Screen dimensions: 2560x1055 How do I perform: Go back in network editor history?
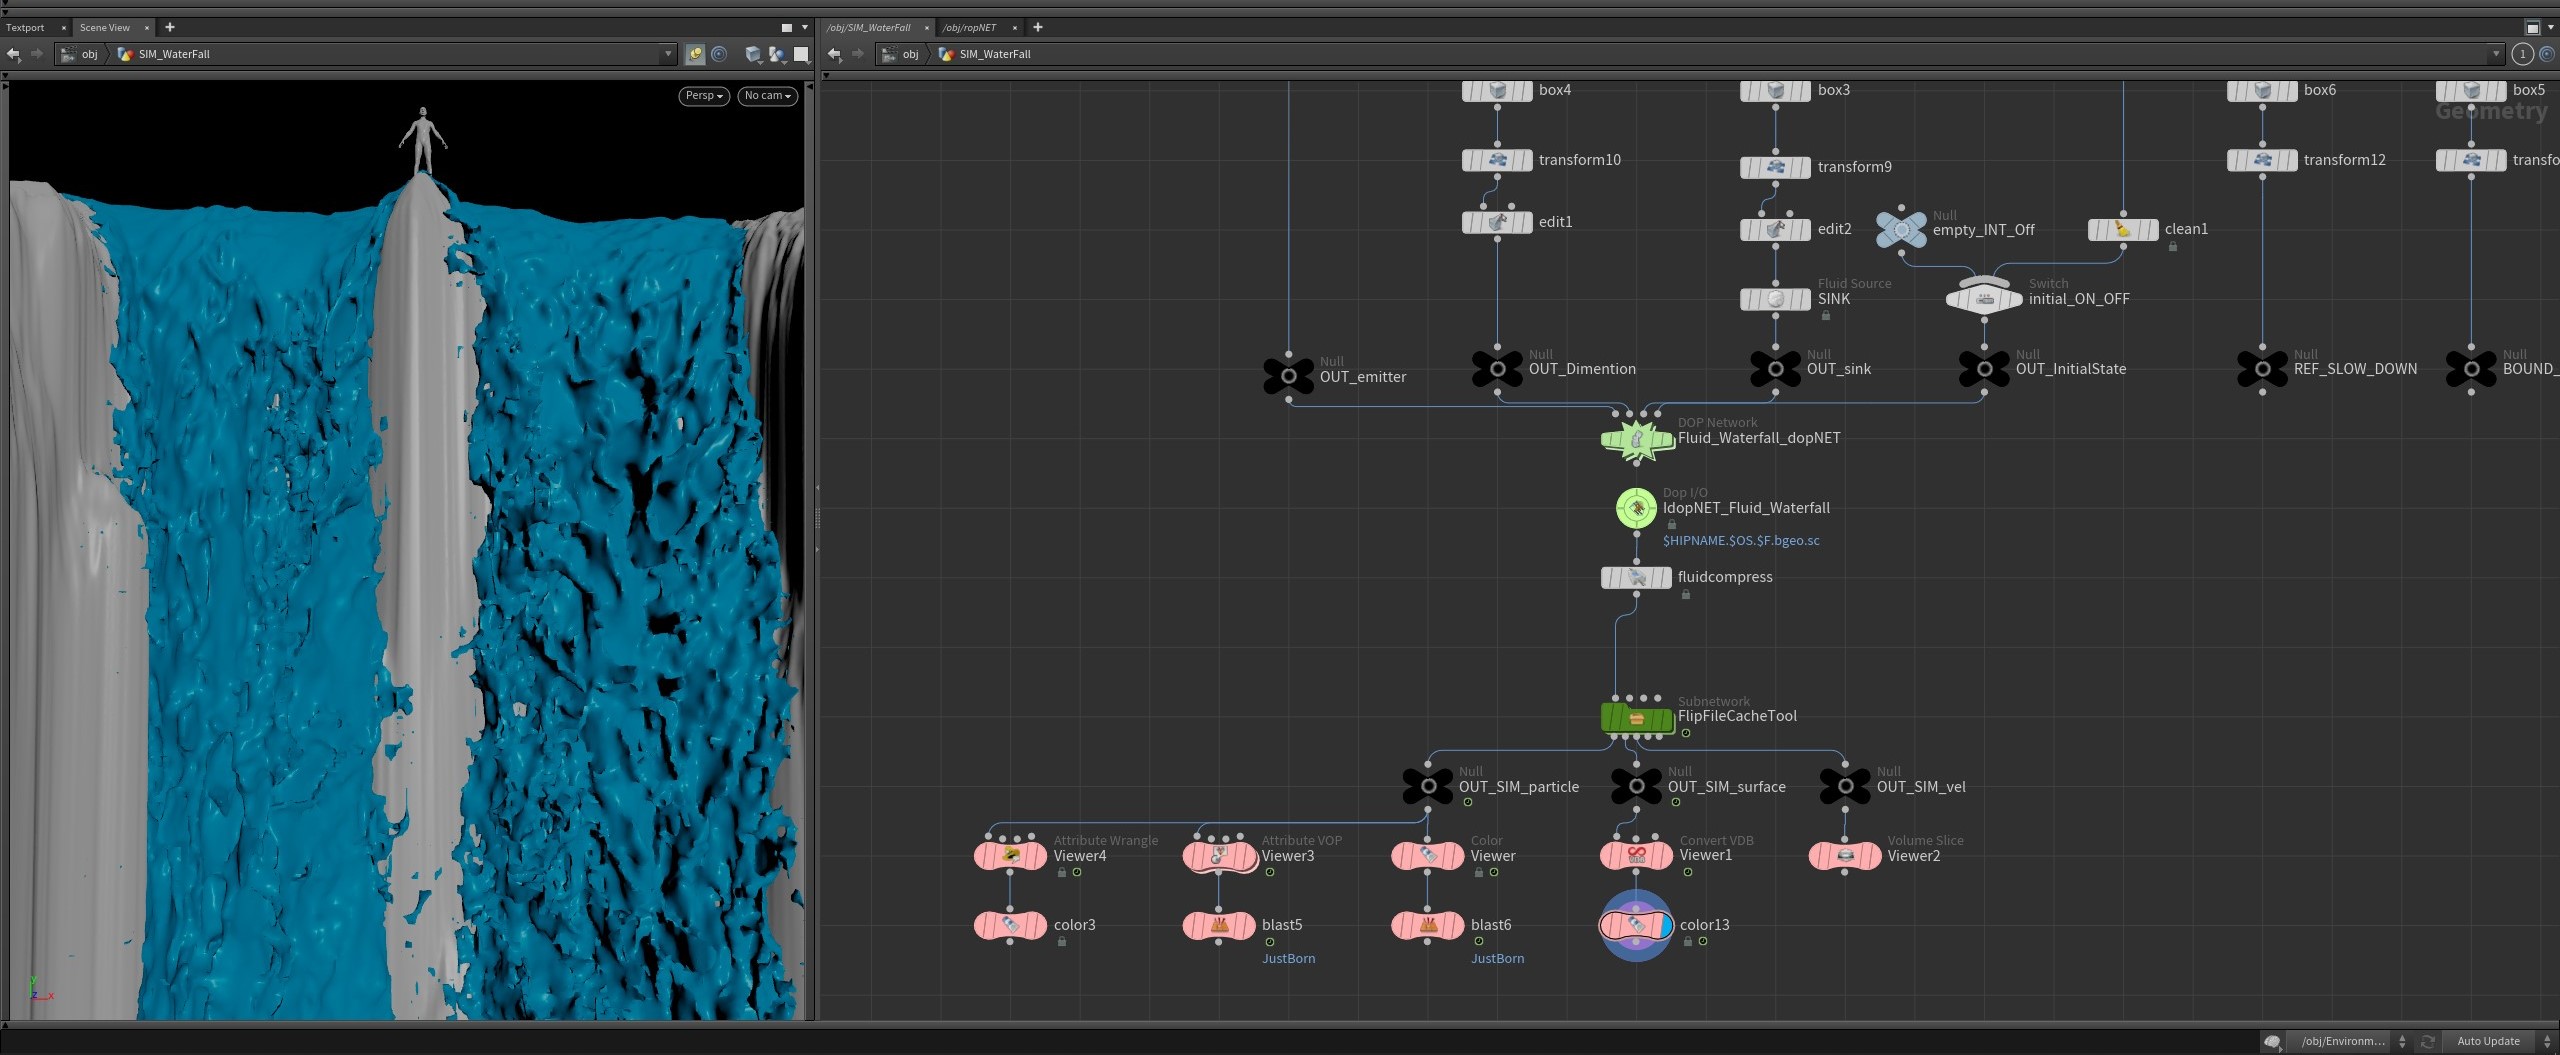[834, 54]
